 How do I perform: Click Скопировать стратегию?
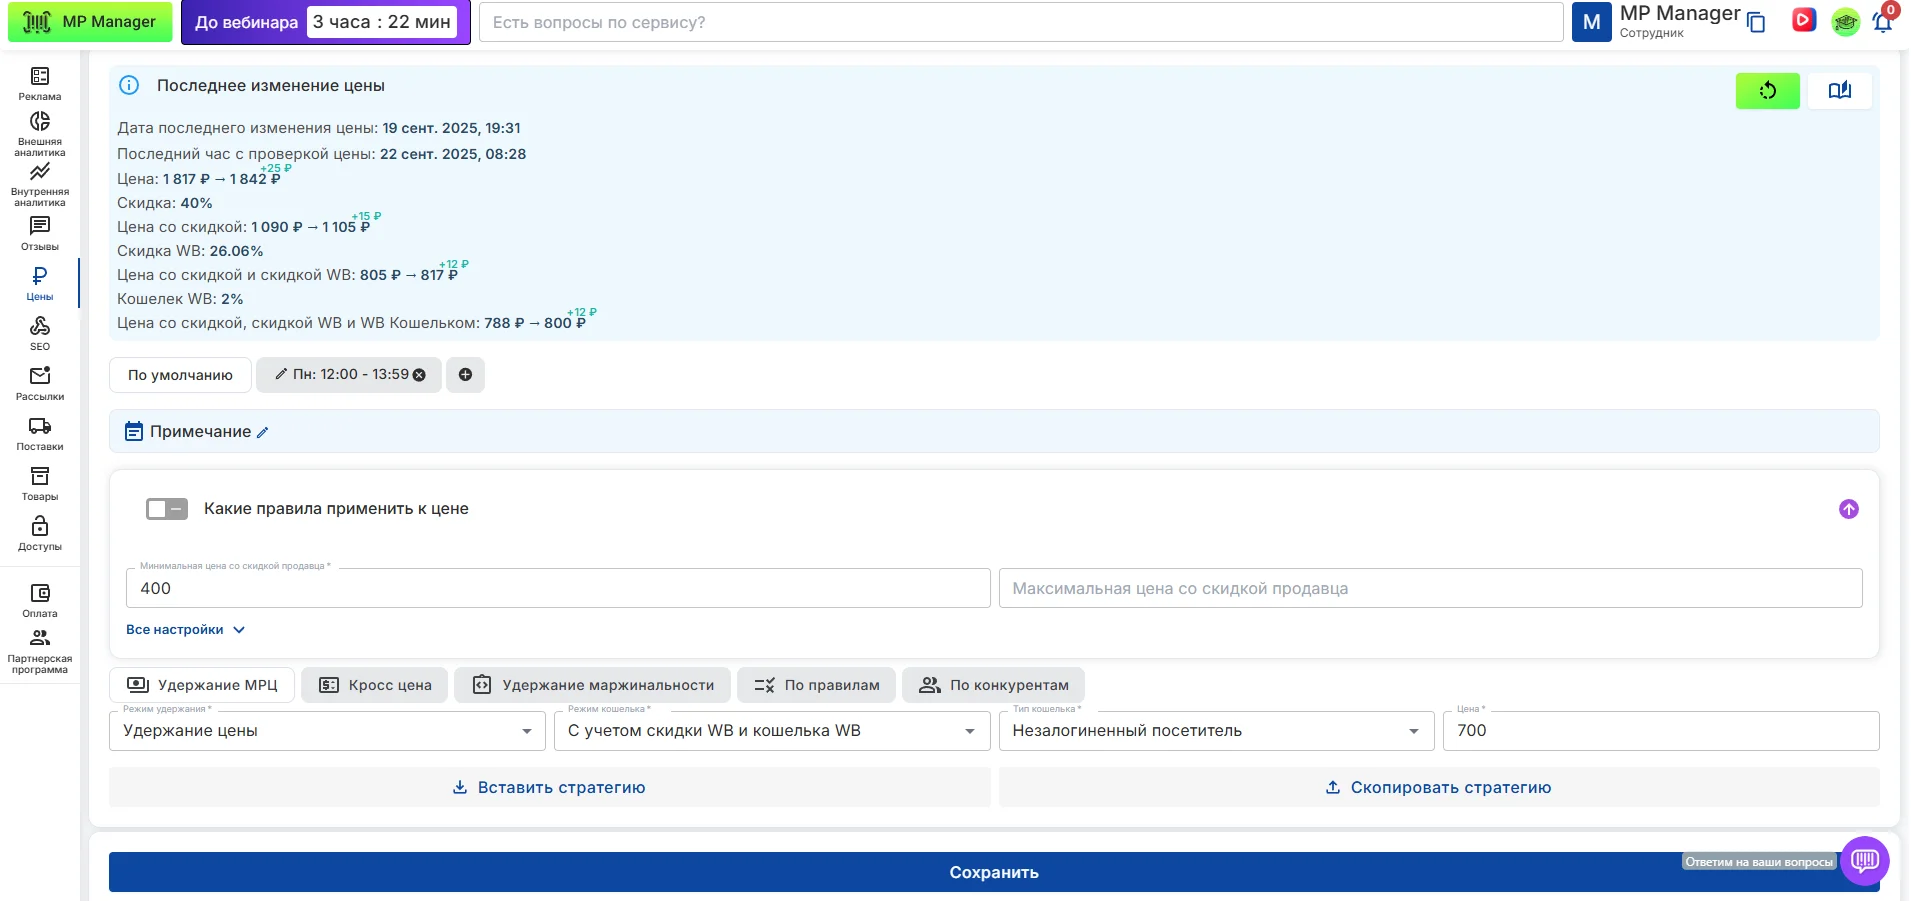(x=1438, y=788)
